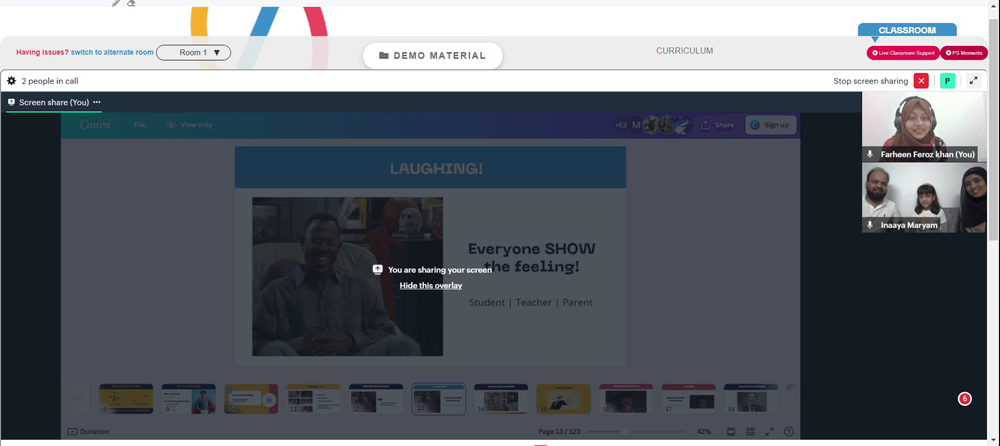Stop screen sharing with red X button
1000x446 pixels.
pos(921,81)
